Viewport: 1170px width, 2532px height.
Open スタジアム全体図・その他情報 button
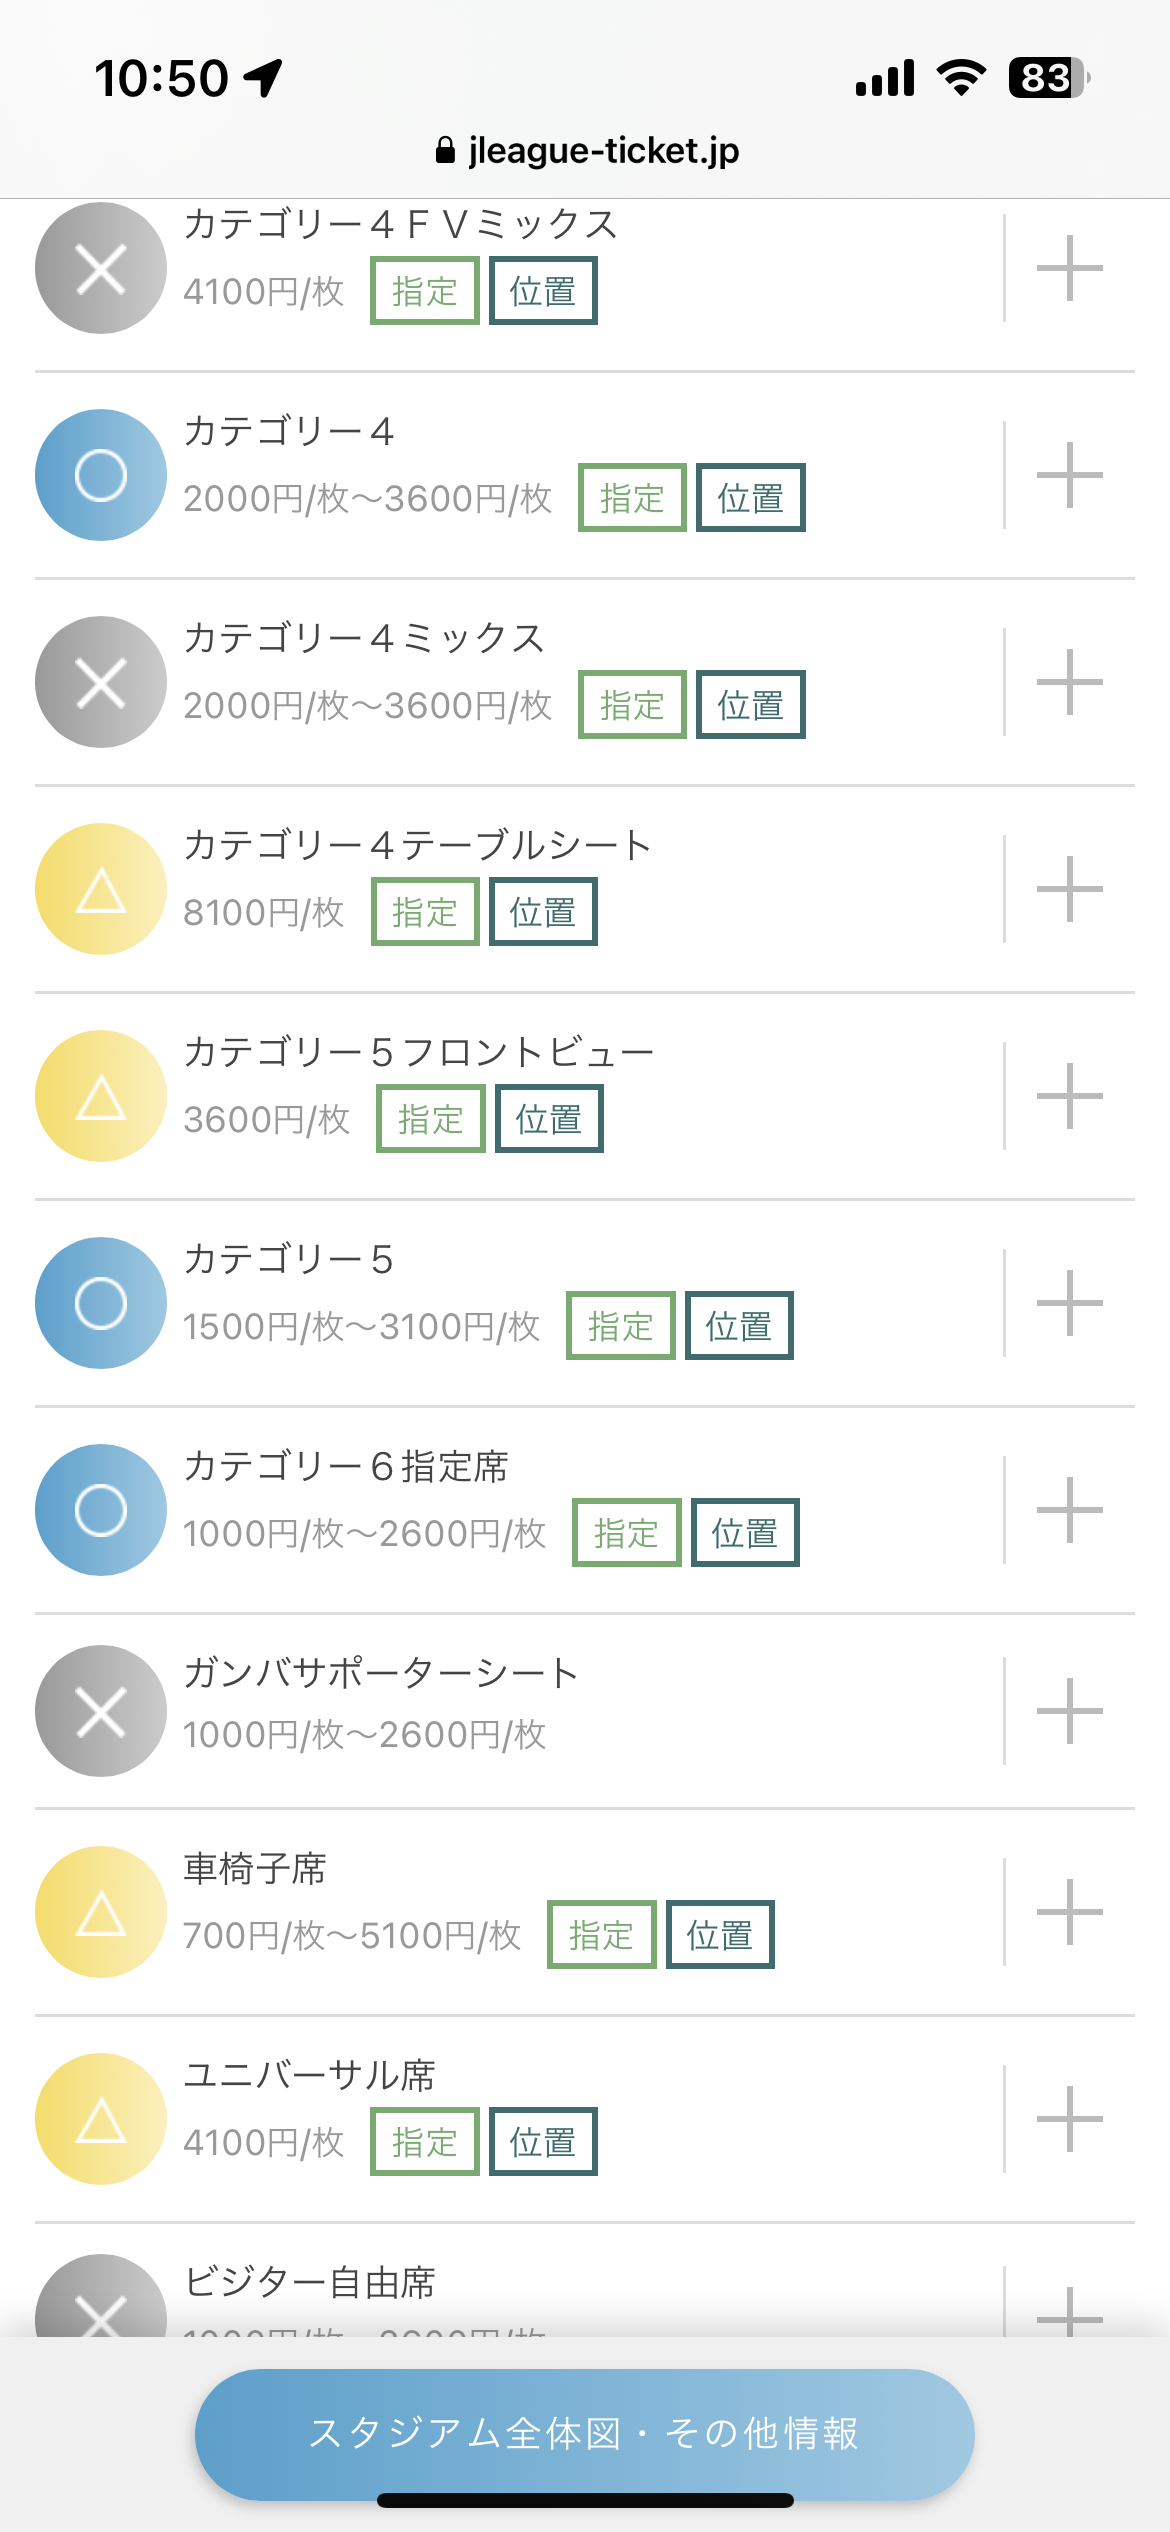click(584, 2433)
